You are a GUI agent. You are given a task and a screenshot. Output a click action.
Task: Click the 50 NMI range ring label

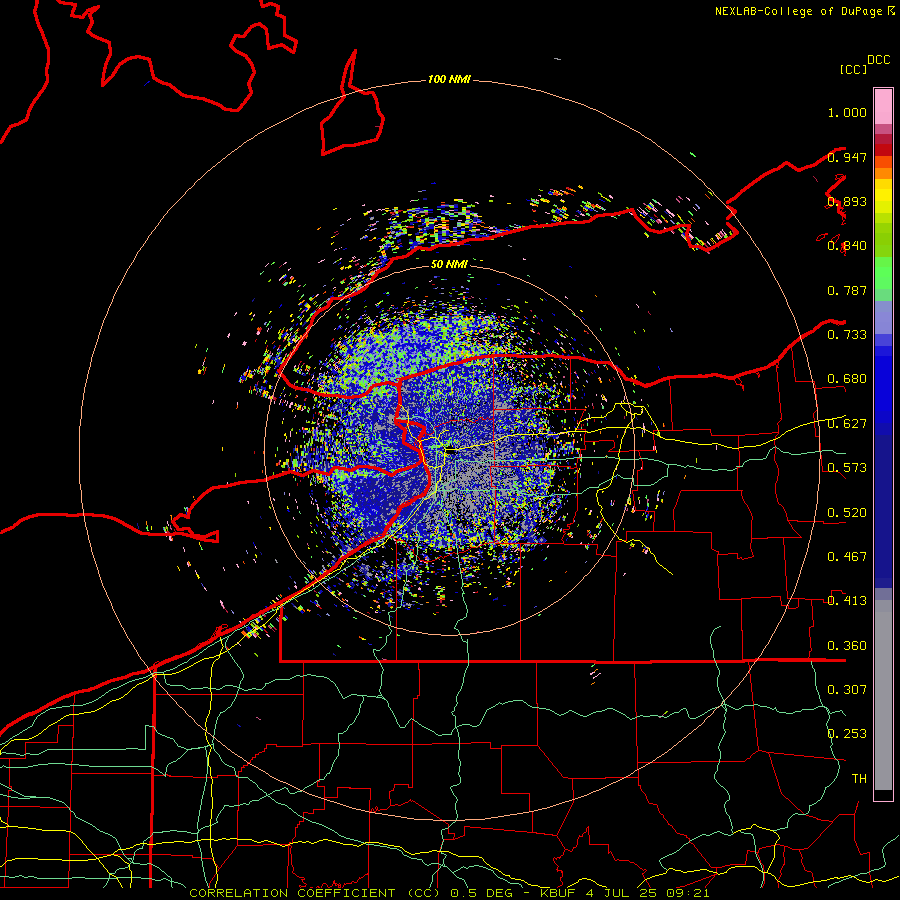(449, 264)
